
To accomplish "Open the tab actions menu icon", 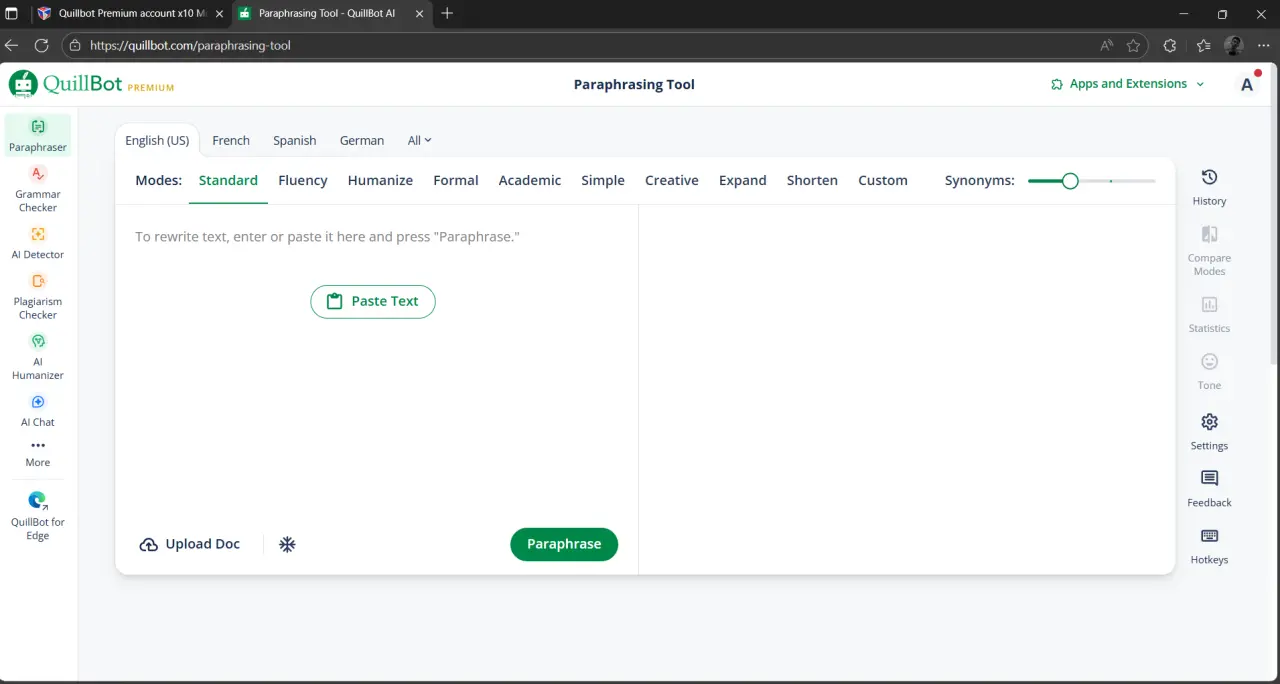I will [12, 14].
